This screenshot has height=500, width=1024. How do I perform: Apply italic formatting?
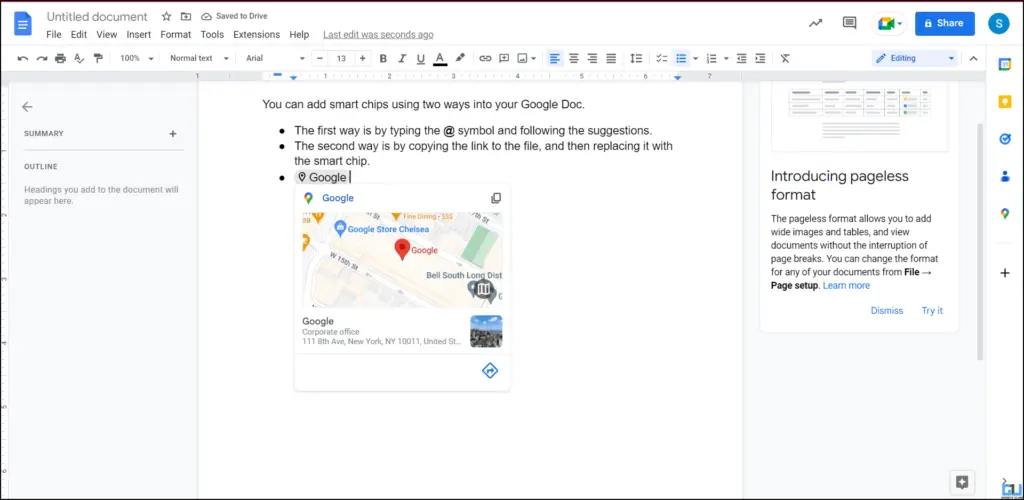coord(402,58)
